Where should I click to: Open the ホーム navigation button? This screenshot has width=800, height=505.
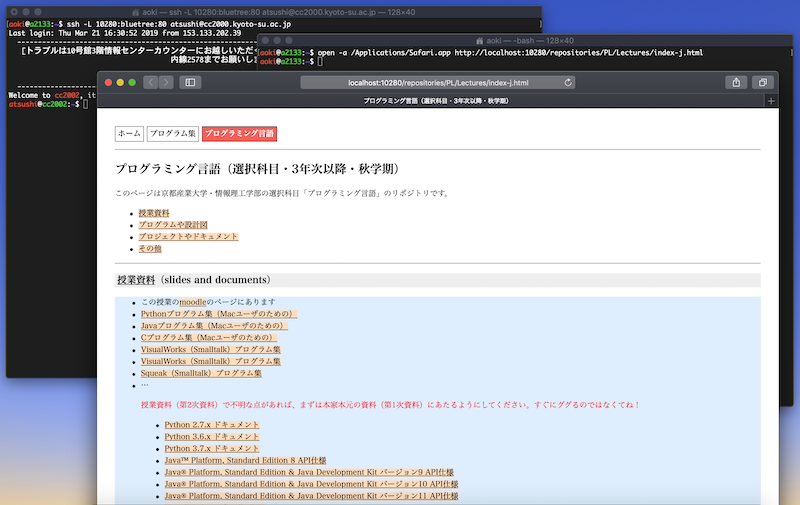tap(129, 134)
